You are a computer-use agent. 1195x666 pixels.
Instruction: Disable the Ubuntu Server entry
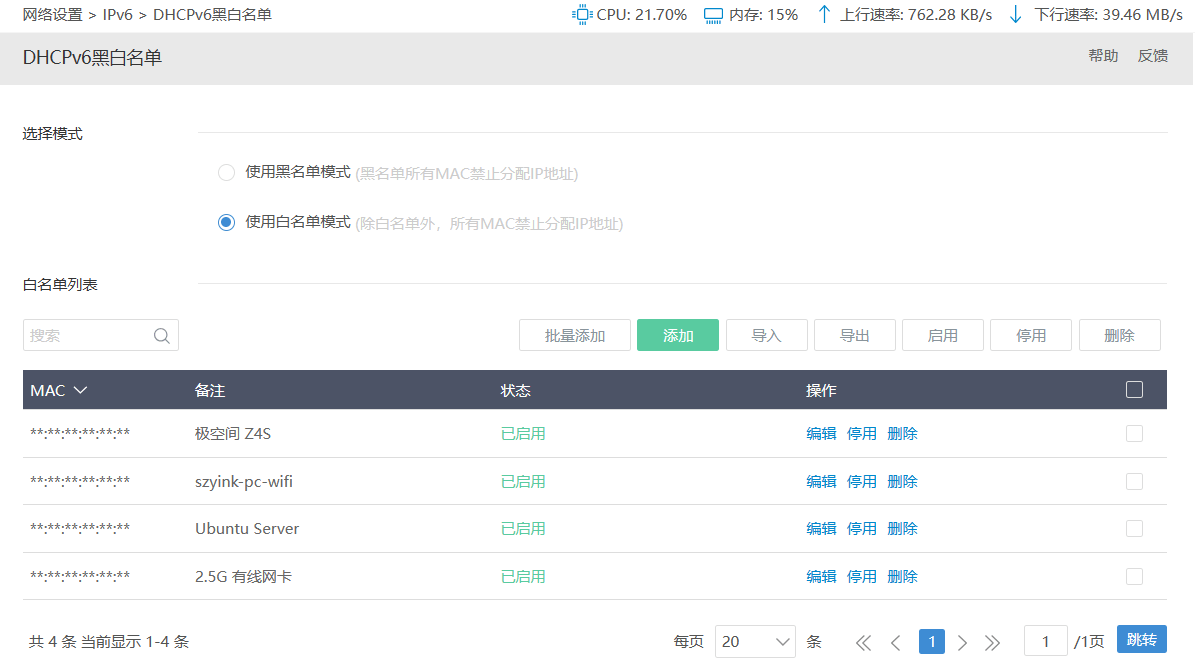pos(861,529)
